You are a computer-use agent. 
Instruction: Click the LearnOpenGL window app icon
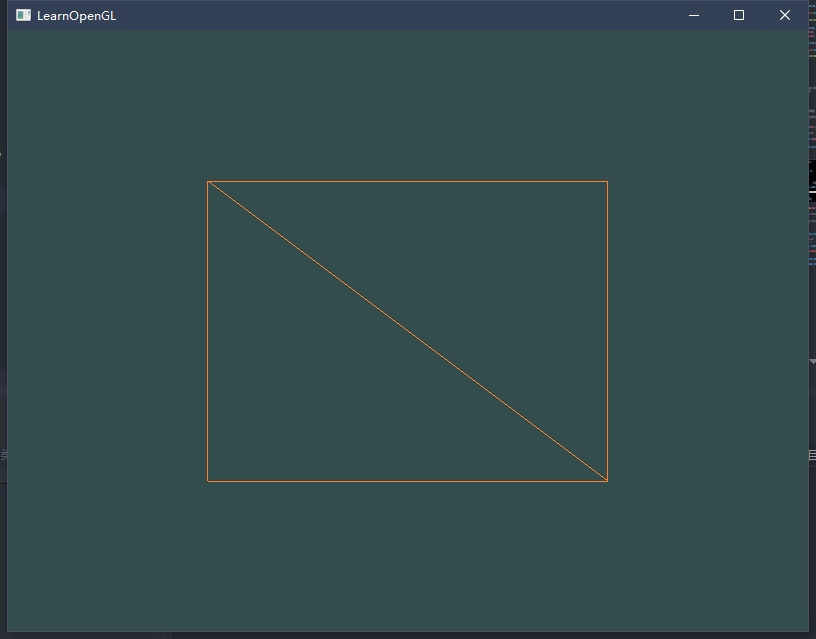click(23, 15)
